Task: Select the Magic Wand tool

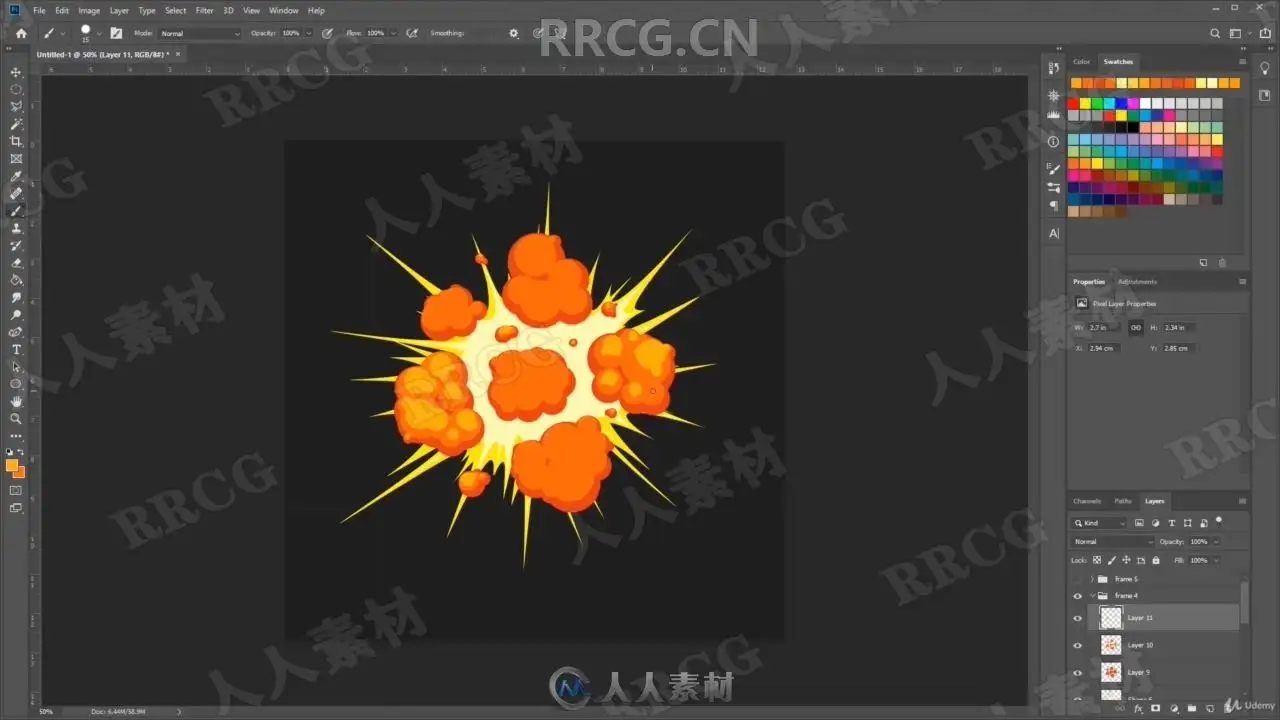Action: point(16,124)
